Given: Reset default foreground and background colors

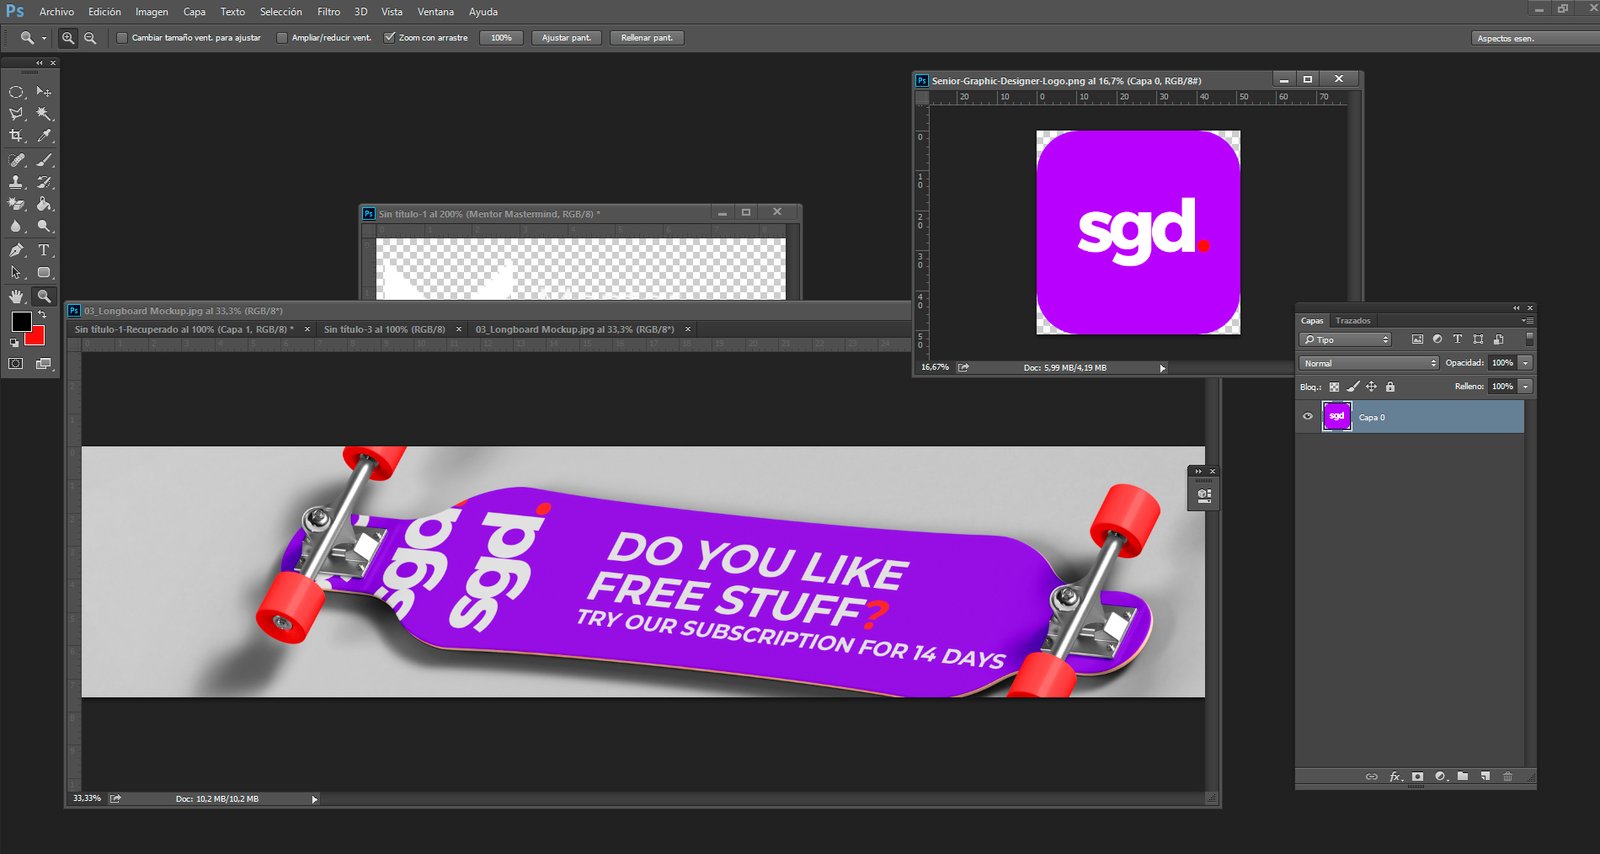Looking at the screenshot, I should [15, 343].
